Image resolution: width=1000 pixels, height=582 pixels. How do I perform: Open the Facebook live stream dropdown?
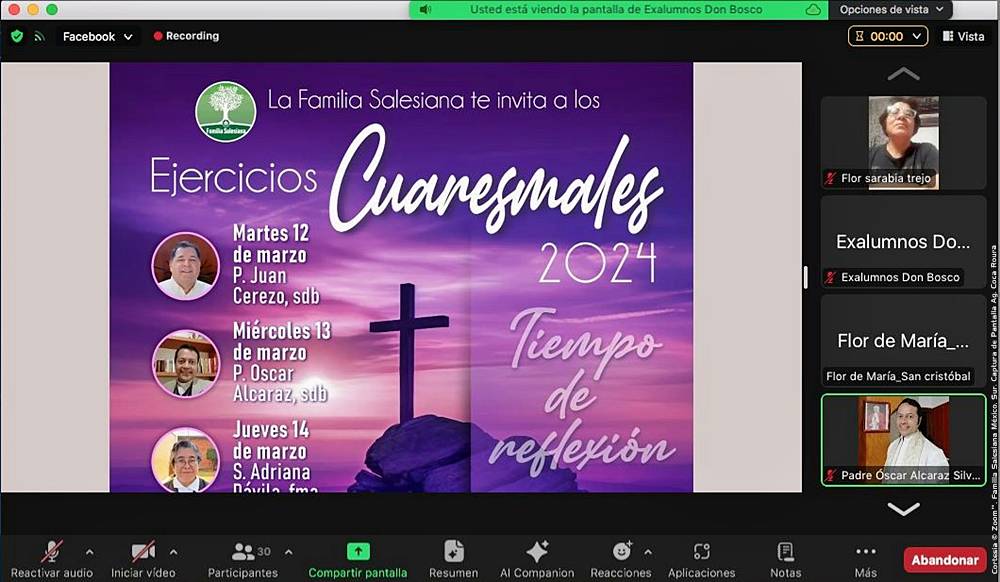pyautogui.click(x=97, y=36)
